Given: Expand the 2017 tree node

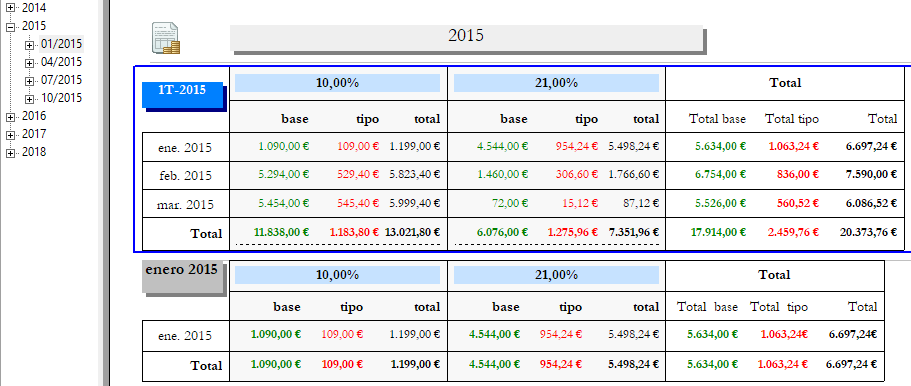Looking at the screenshot, I should pyautogui.click(x=10, y=135).
